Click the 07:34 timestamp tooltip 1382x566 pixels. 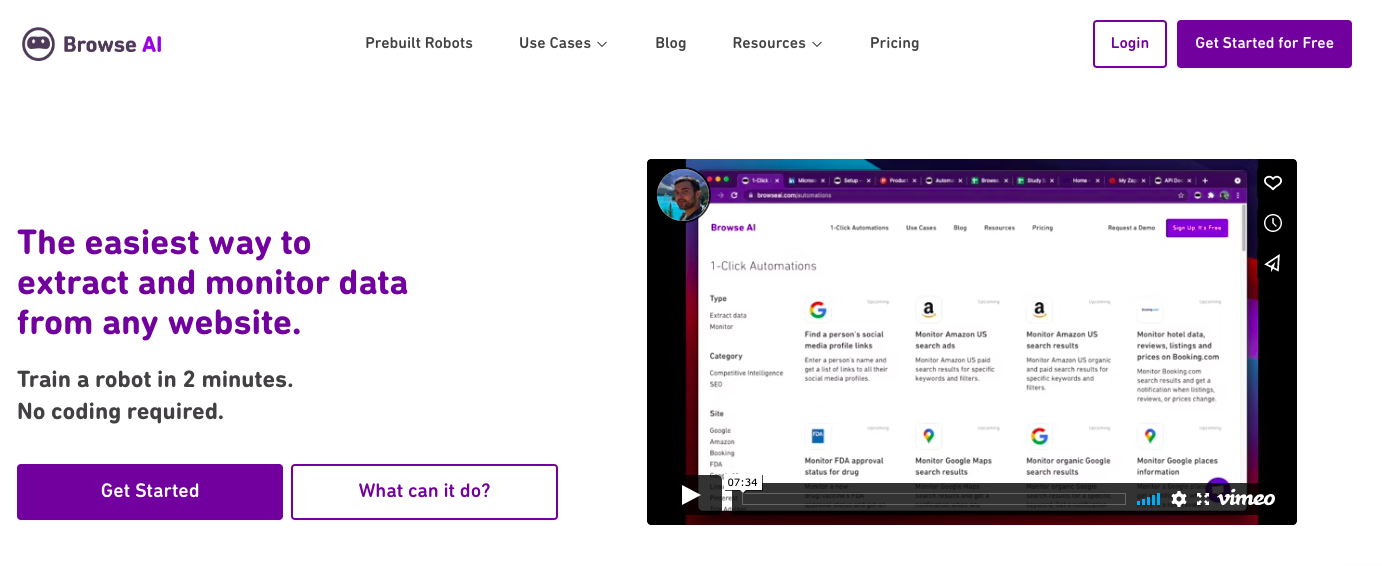[742, 482]
